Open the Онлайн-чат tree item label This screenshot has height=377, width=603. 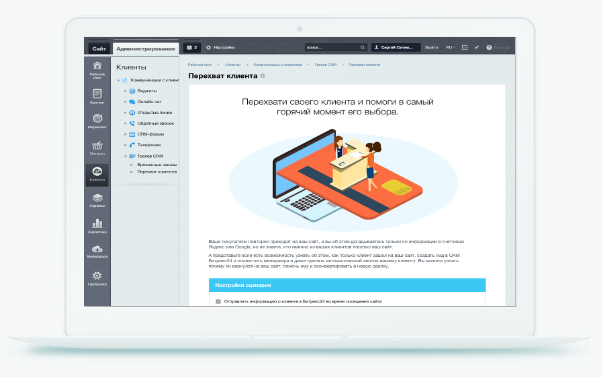click(x=149, y=102)
